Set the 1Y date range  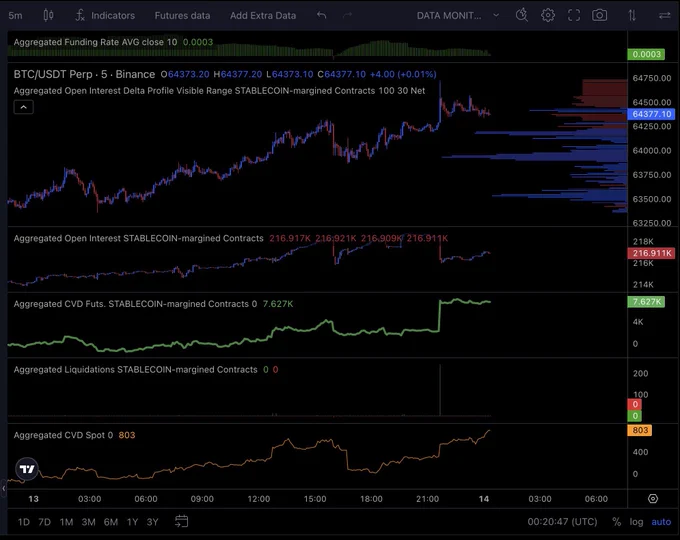coord(132,522)
